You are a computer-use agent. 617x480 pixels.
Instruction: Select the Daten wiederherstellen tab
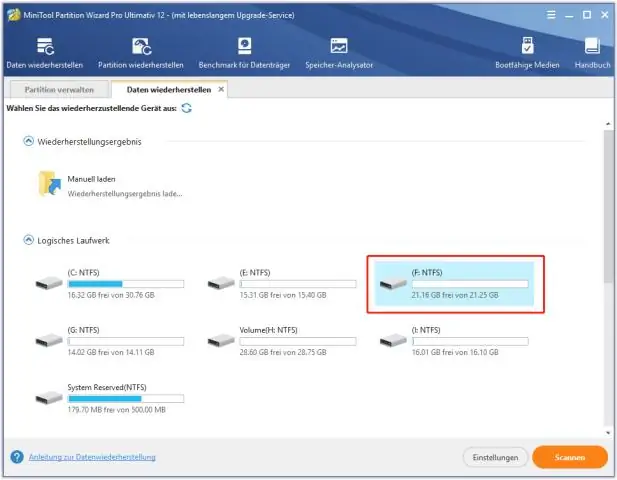[169, 90]
